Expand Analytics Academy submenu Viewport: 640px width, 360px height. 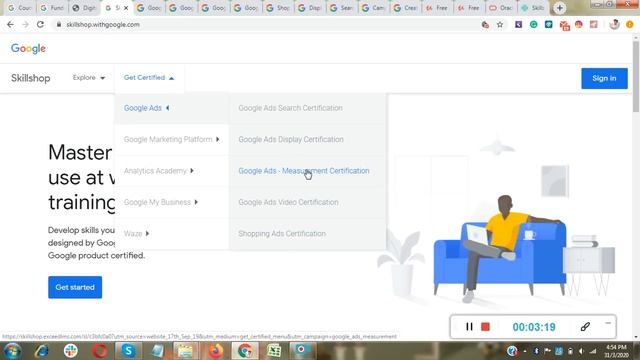click(x=171, y=171)
